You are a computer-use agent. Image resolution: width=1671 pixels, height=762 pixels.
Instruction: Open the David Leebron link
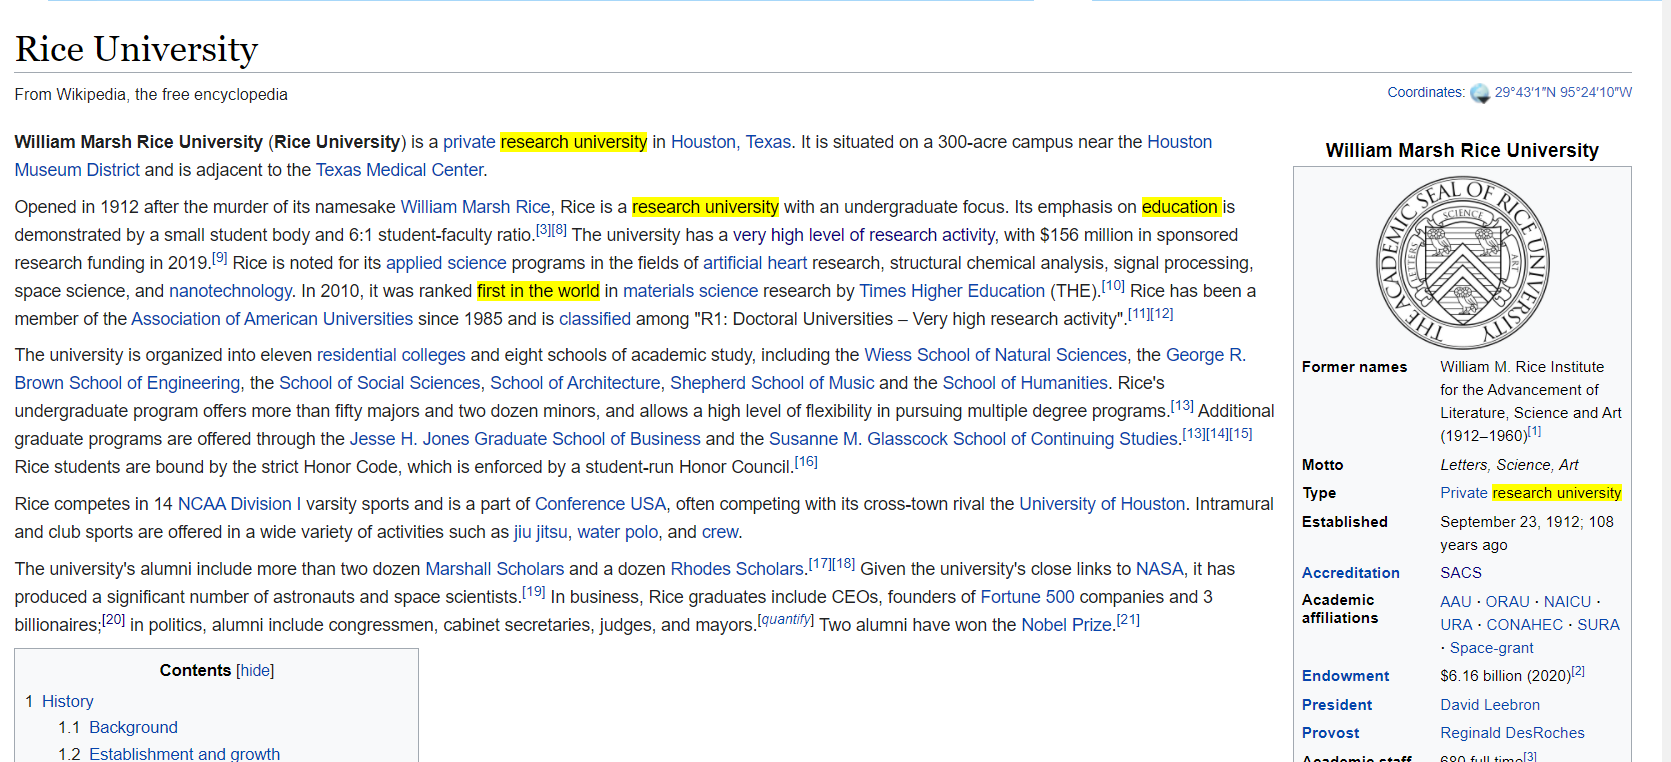1490,705
